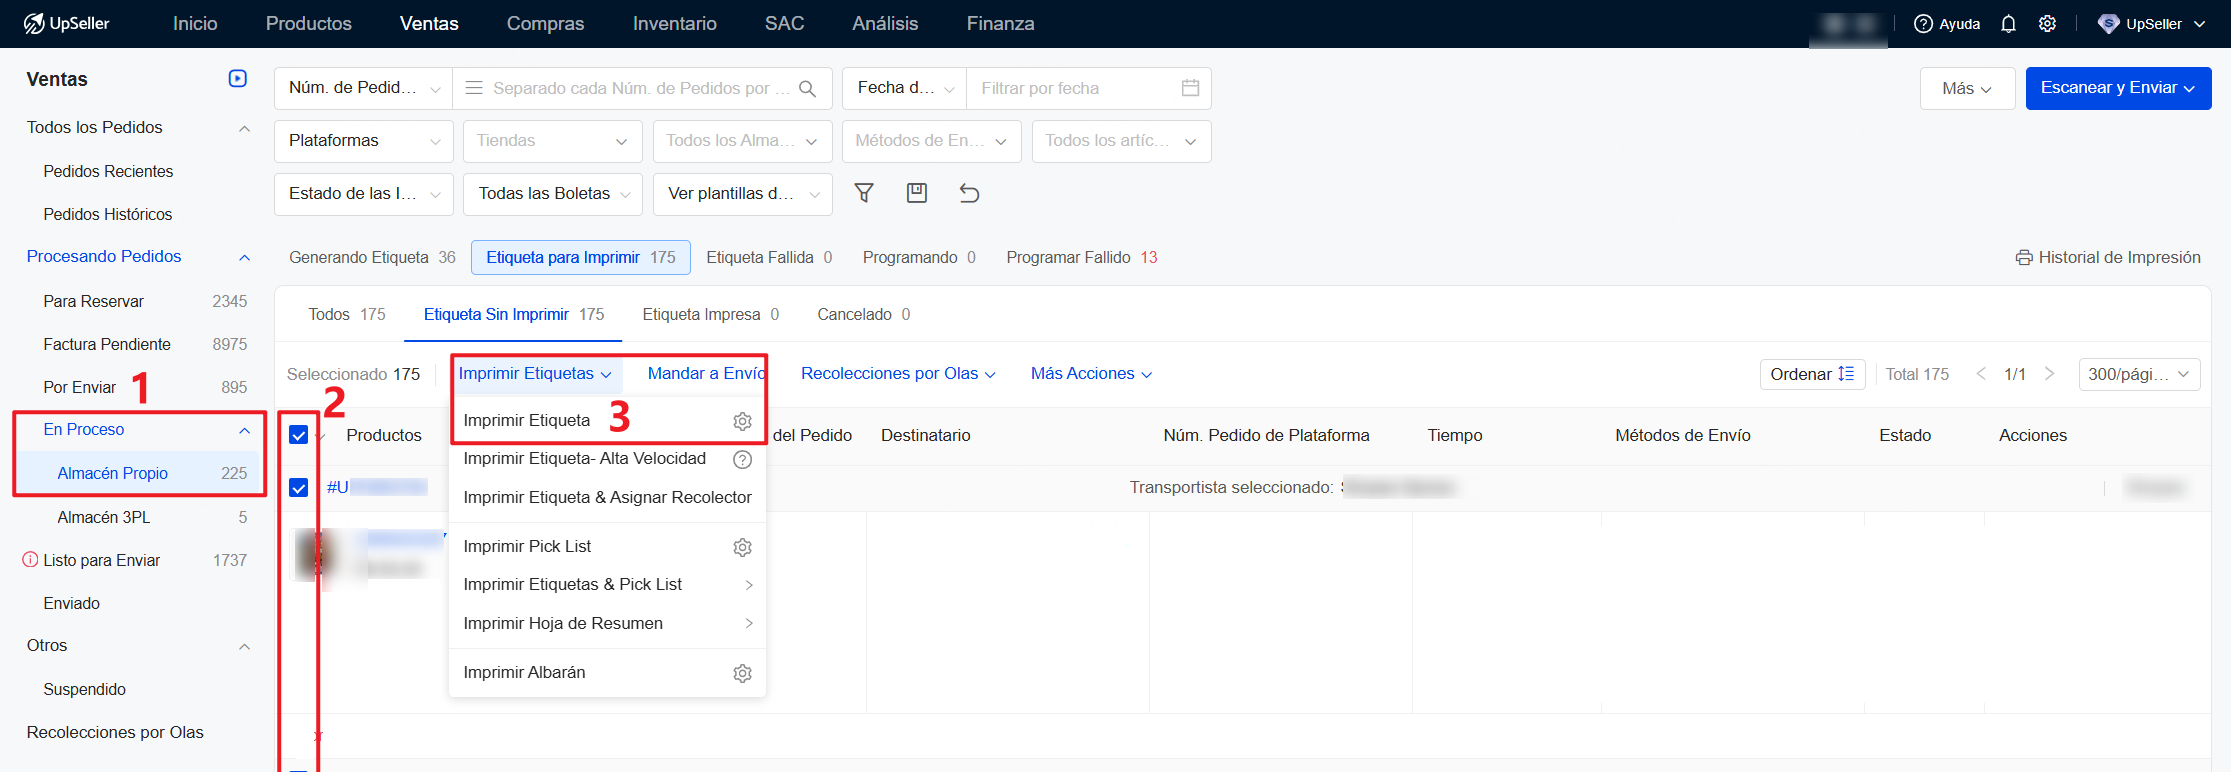
Task: Click help icon beside Imprimir Etiqueta- Alta Velocidad
Action: point(742,459)
